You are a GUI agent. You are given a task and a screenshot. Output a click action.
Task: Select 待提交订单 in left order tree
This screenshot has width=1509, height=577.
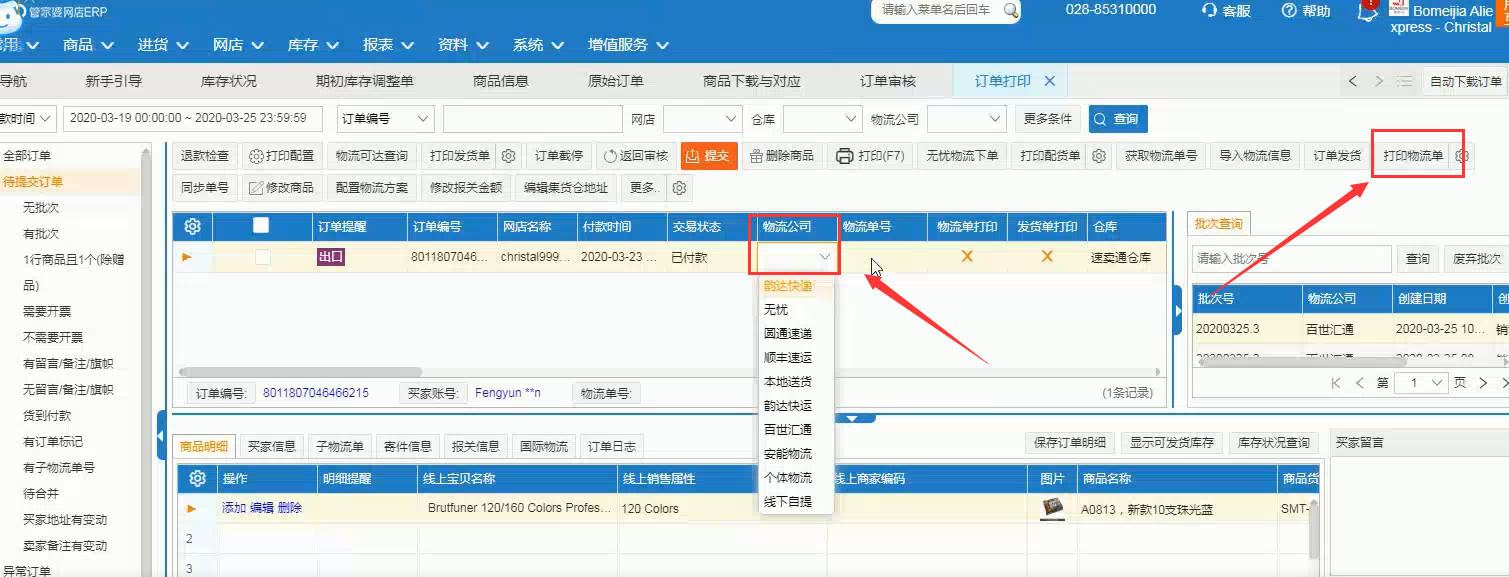coord(33,182)
